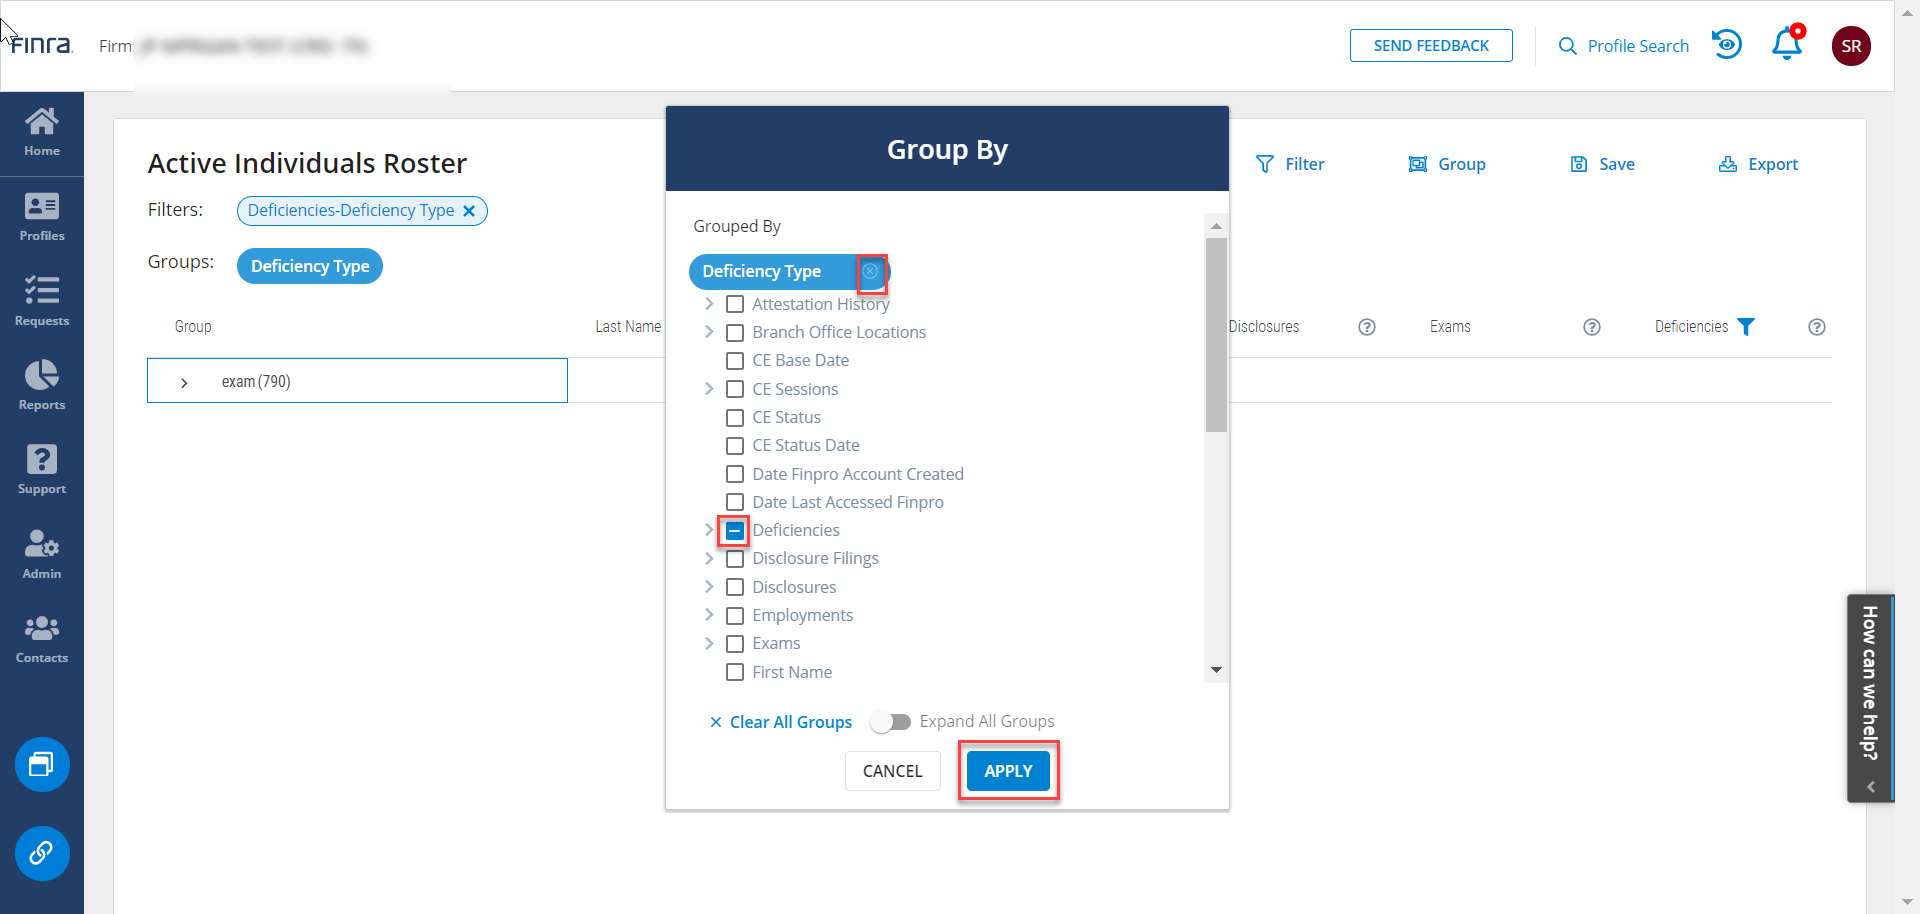Open the notifications bell icon
The width and height of the screenshot is (1920, 914).
pyautogui.click(x=1786, y=45)
